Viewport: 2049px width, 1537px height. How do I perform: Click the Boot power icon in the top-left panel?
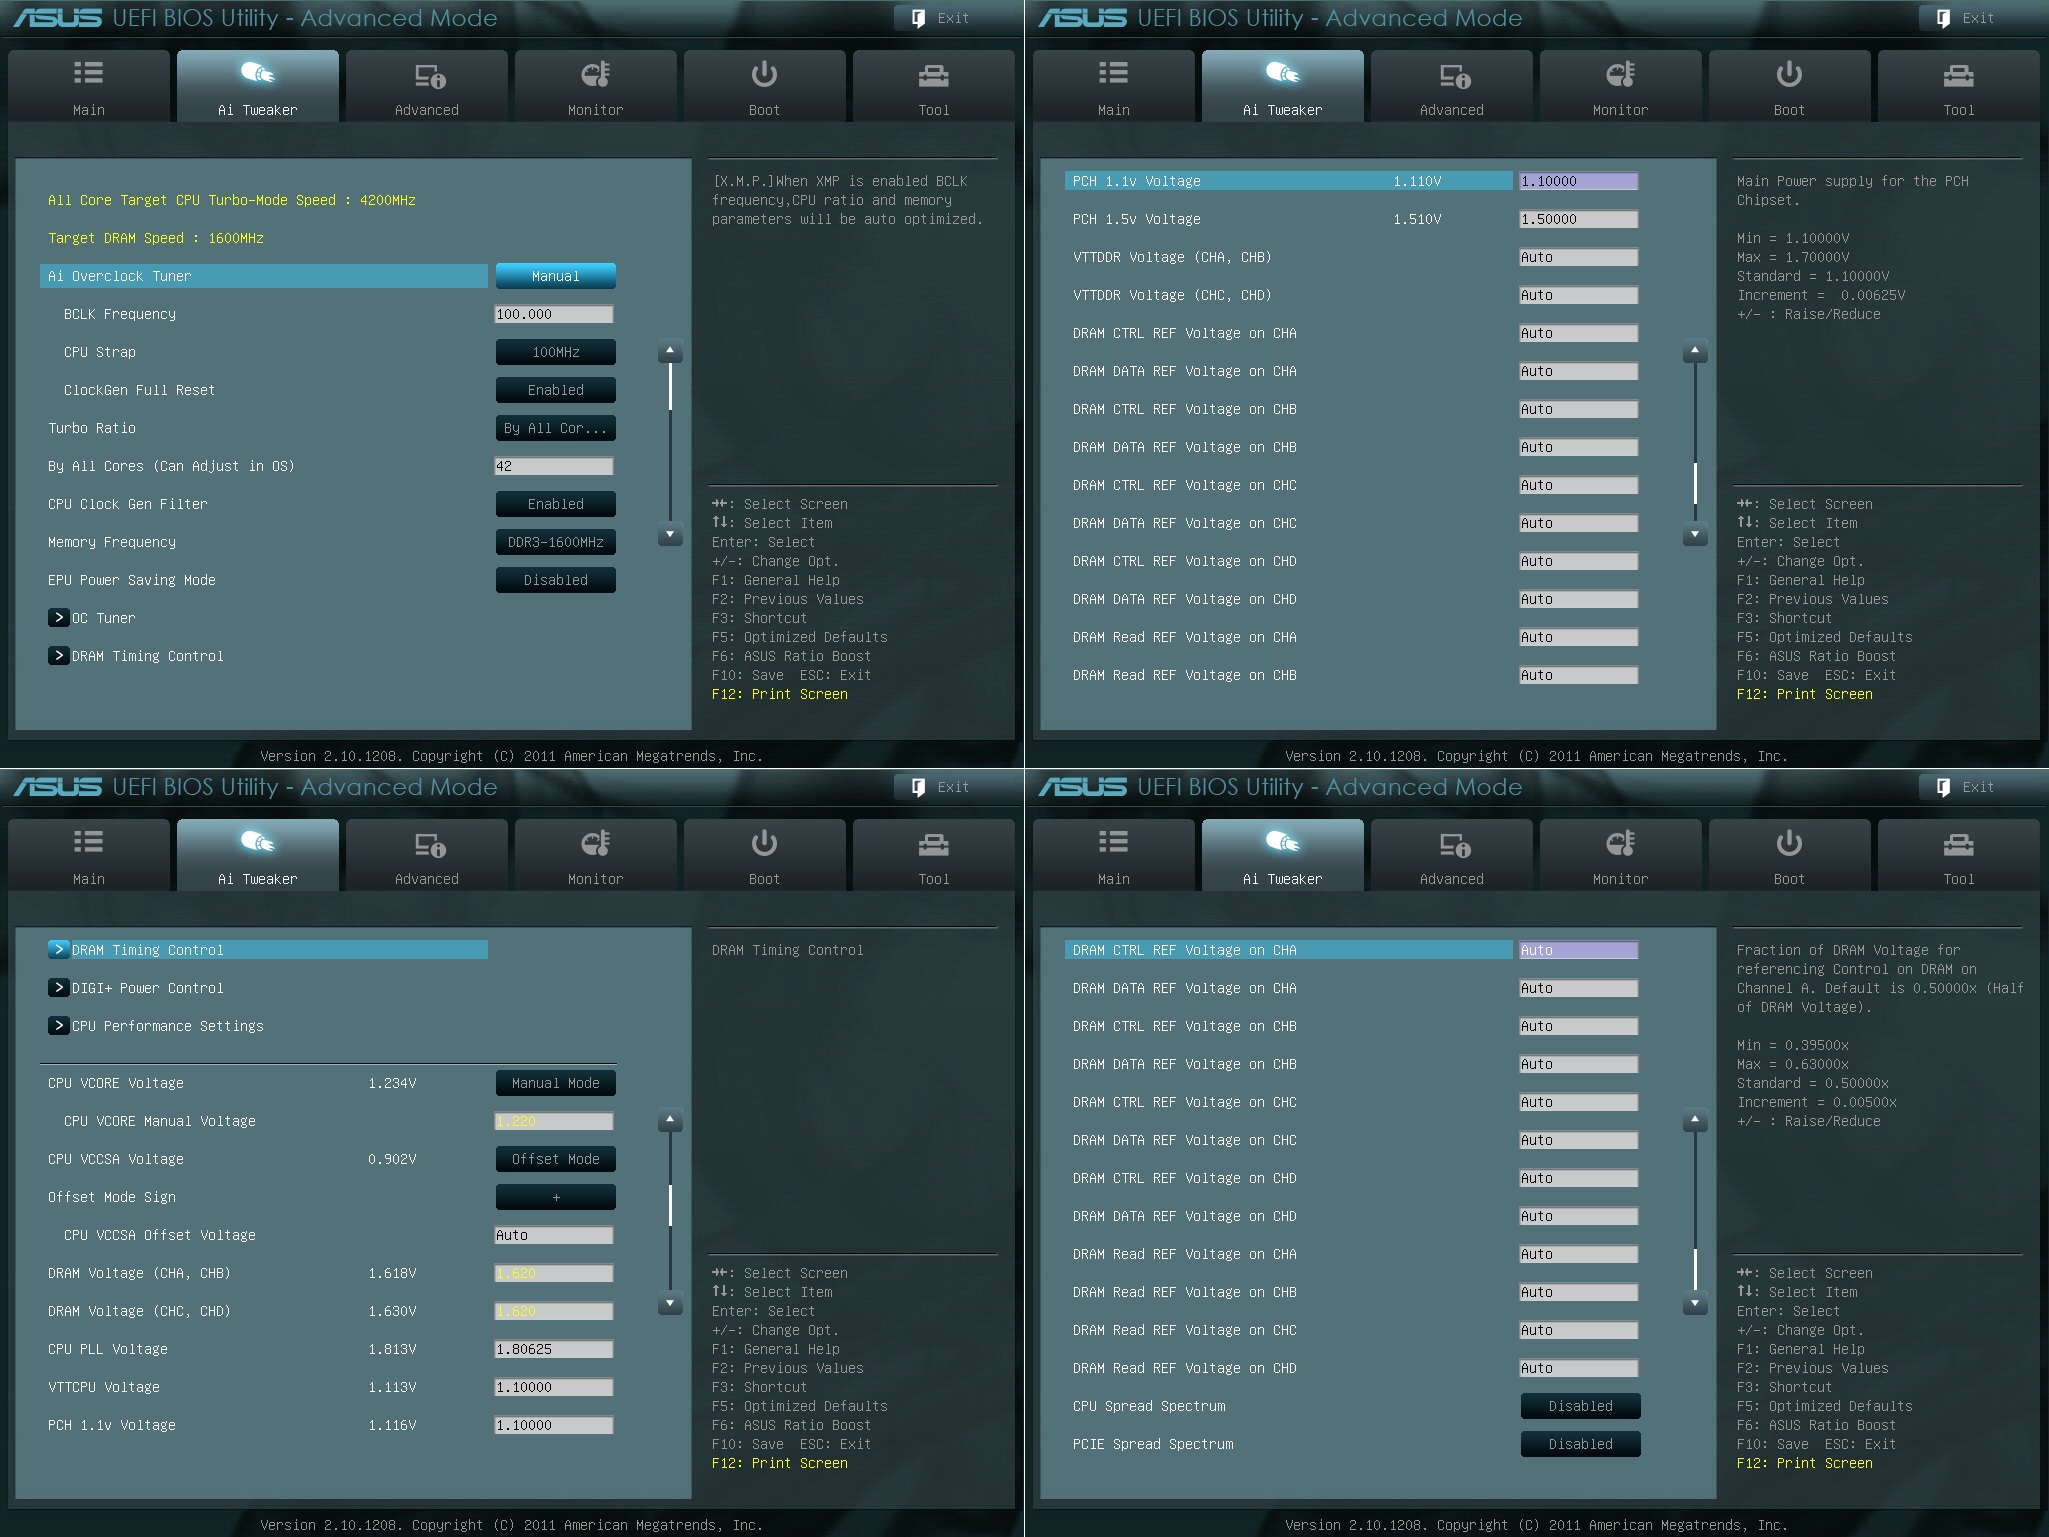tap(764, 74)
